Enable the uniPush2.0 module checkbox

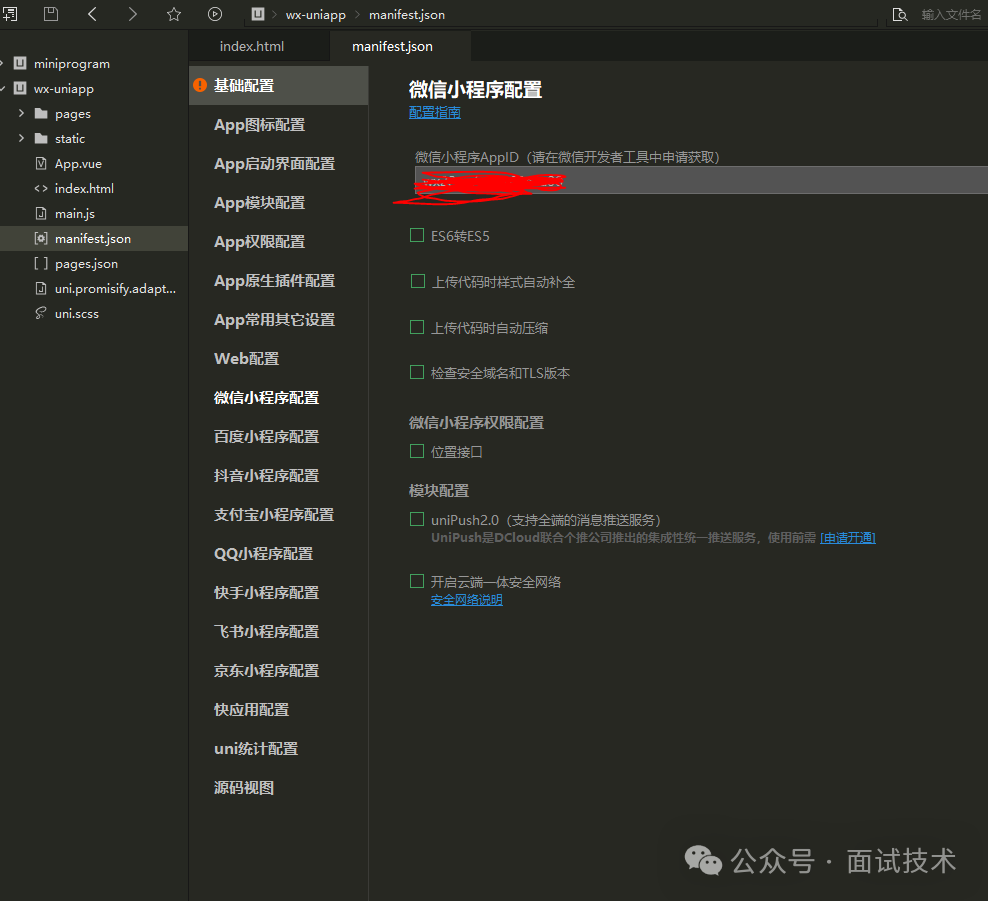416,519
